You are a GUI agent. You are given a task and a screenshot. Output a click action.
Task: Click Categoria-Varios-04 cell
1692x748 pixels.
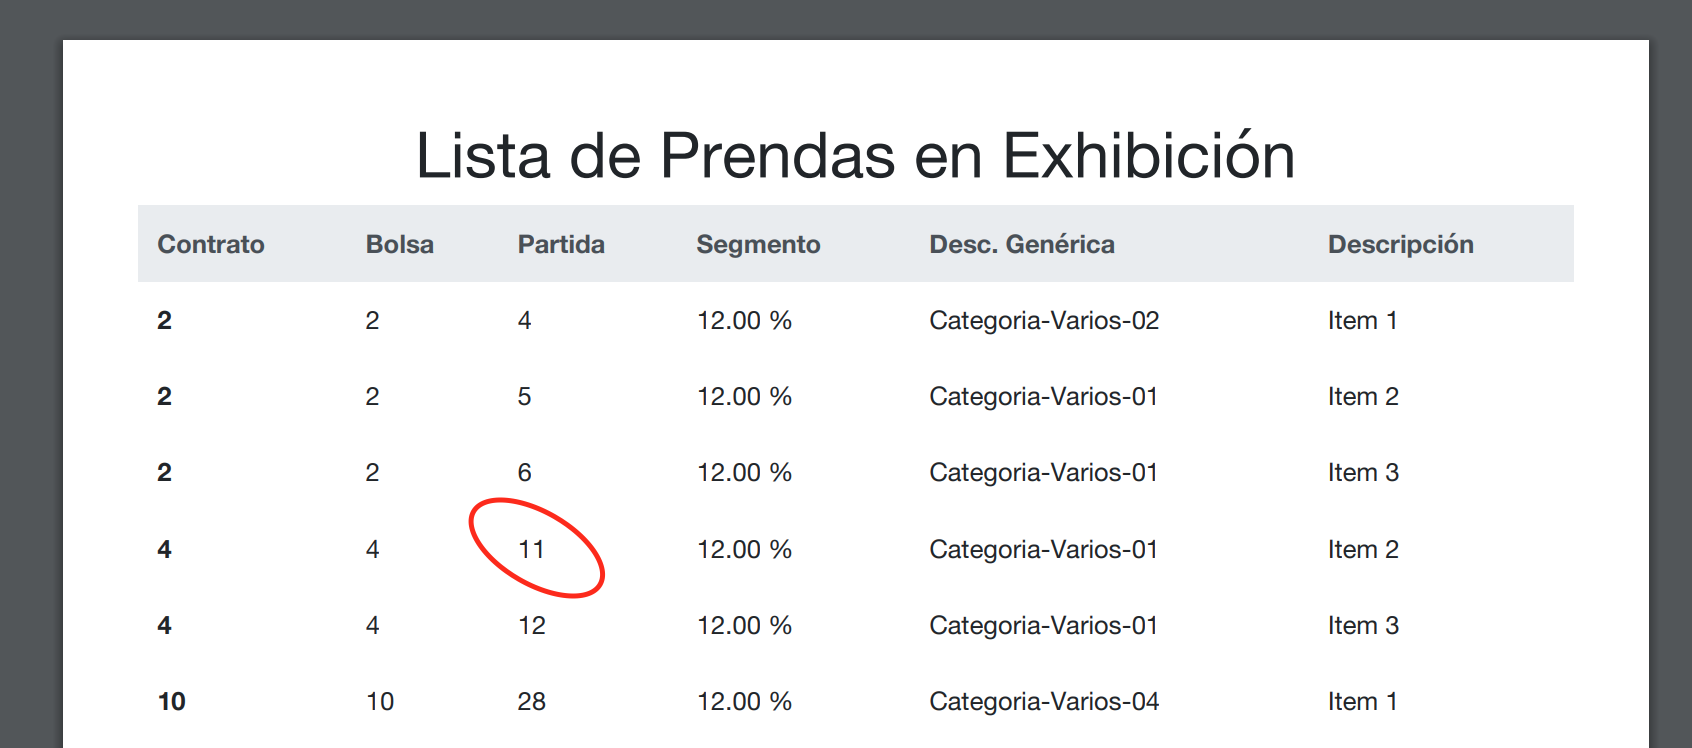point(1044,701)
